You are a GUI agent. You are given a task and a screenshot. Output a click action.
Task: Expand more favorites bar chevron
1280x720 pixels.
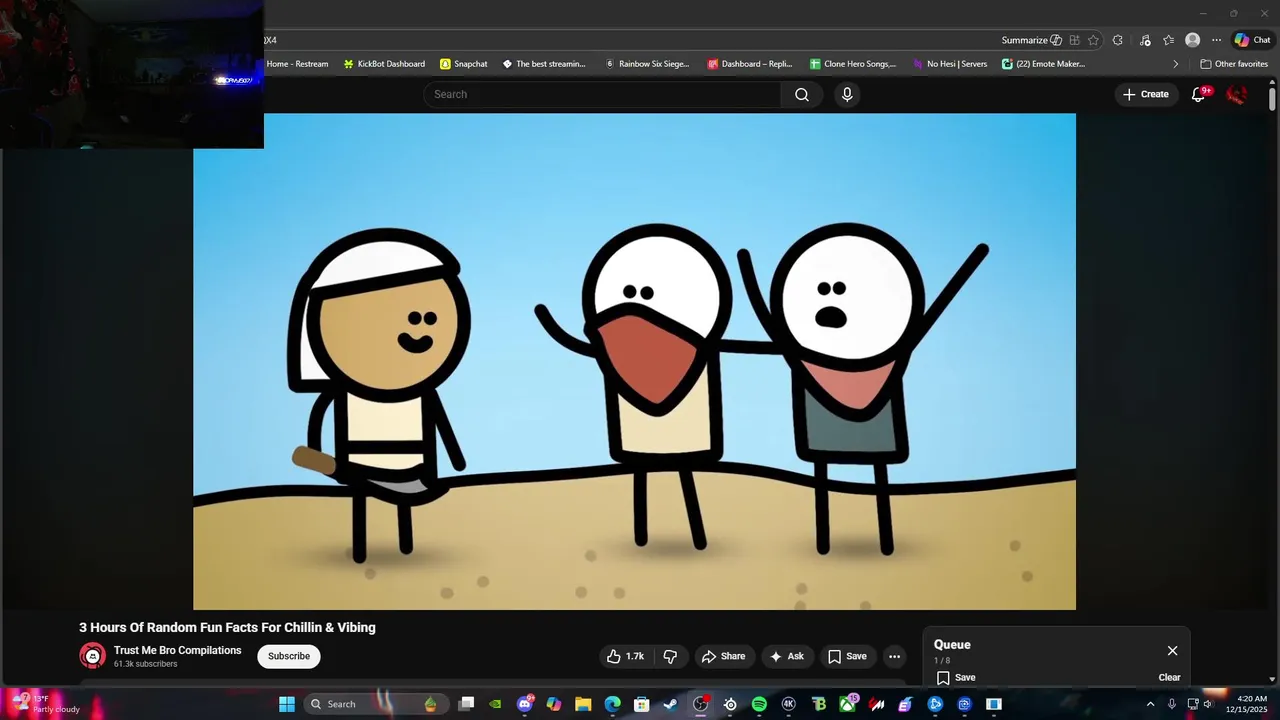1175,64
